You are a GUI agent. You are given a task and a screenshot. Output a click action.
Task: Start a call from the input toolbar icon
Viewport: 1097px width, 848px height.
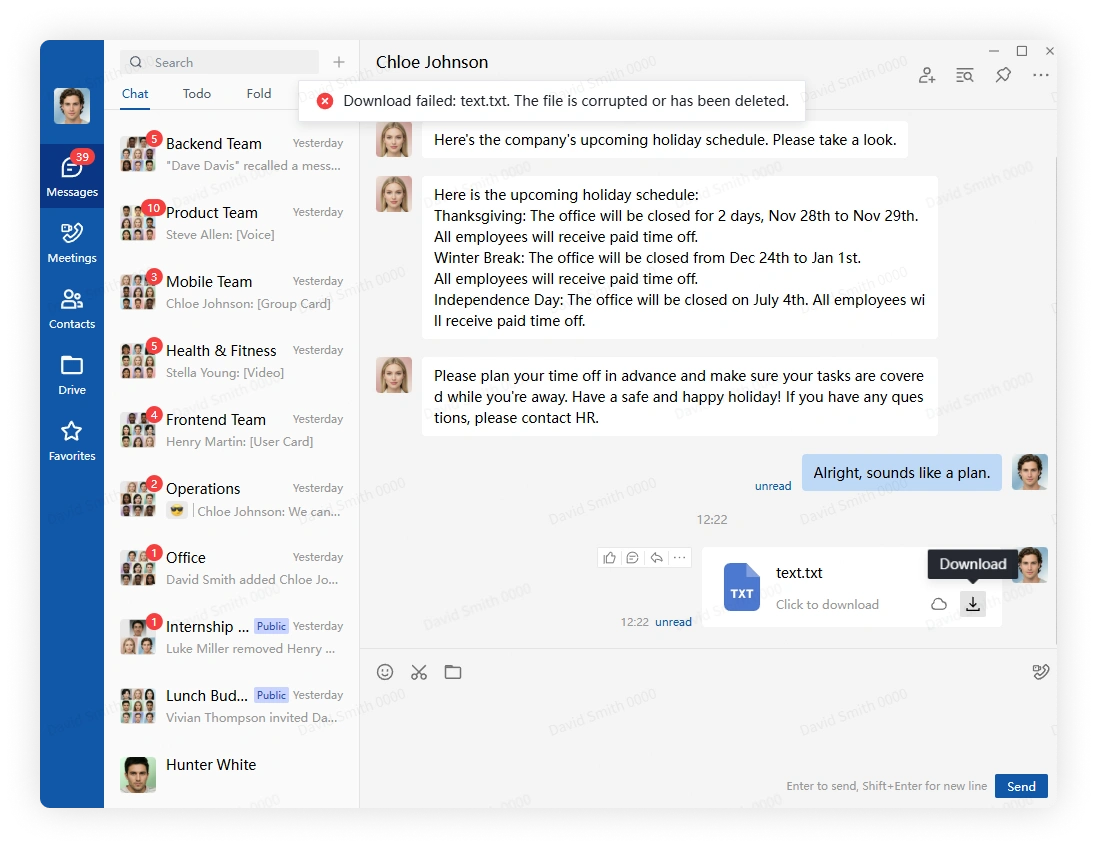click(x=1041, y=672)
